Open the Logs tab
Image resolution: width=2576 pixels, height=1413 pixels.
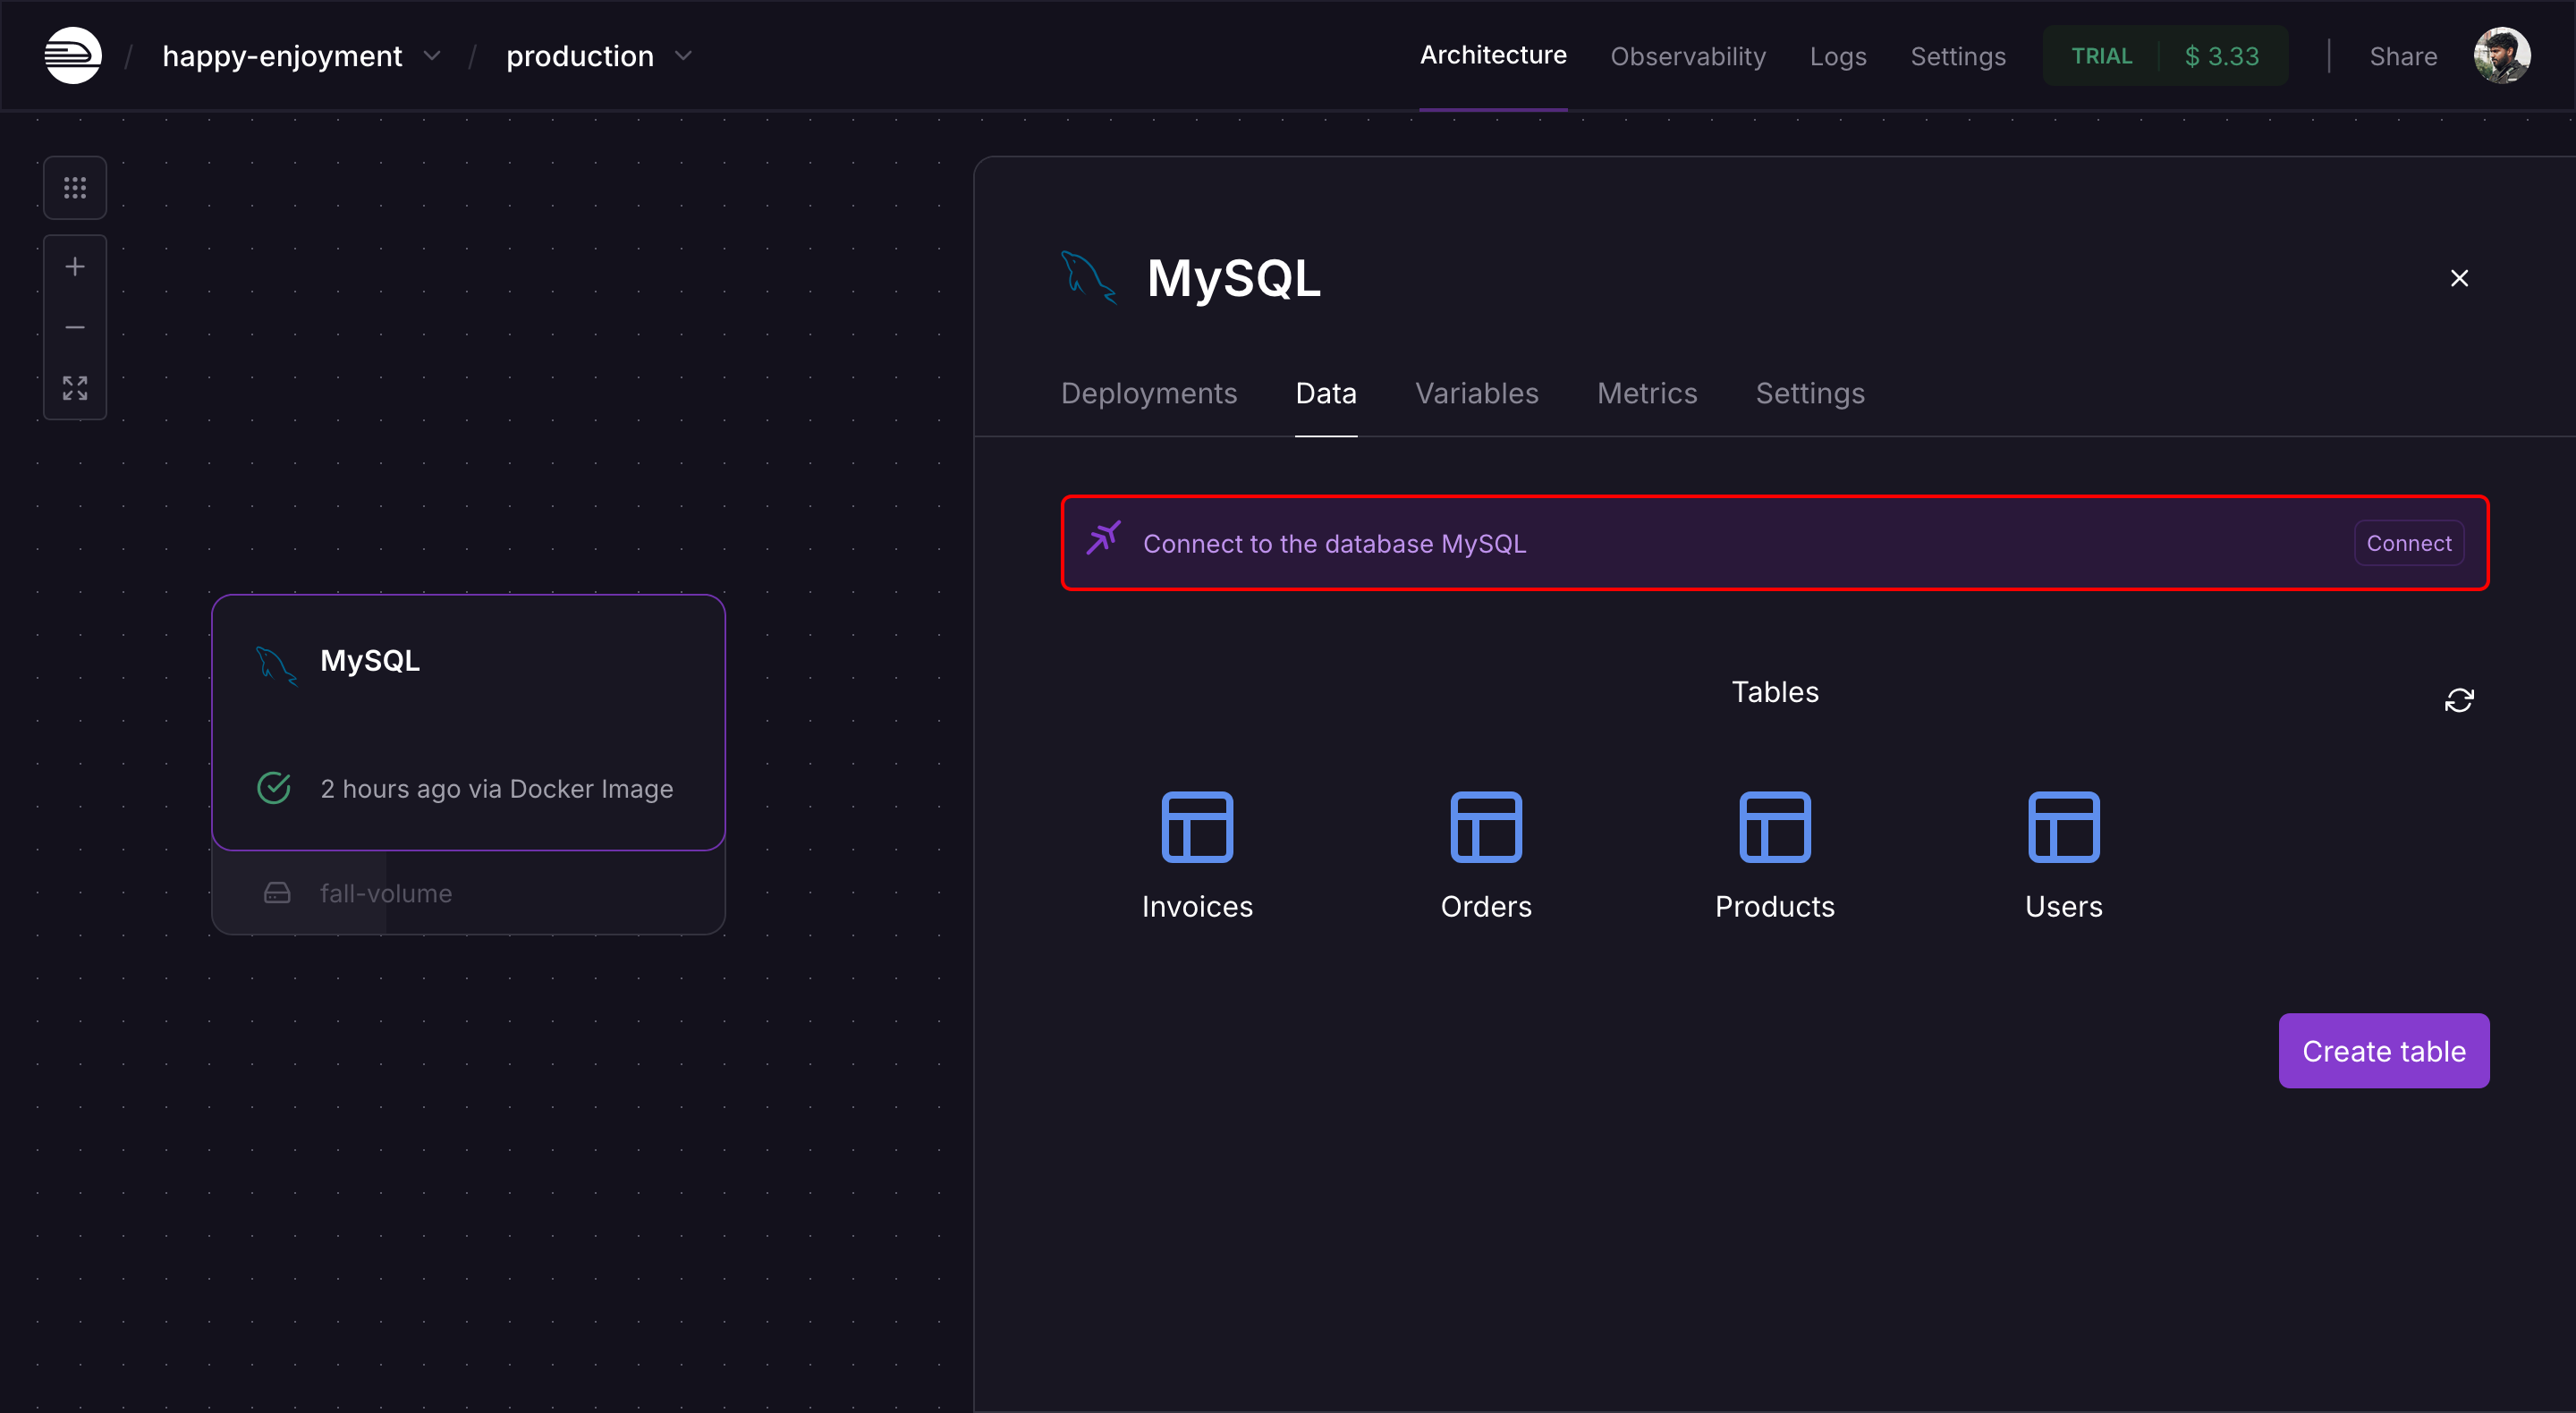1838,56
